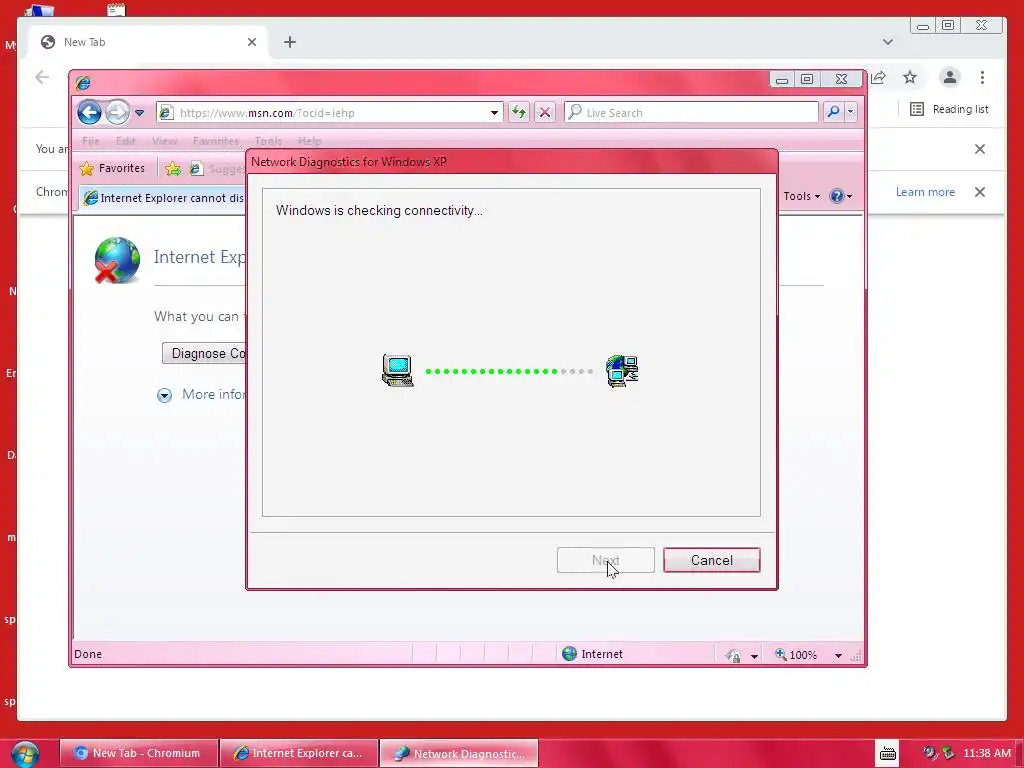Click the network globe computers icon in diagnostics
Image resolution: width=1024 pixels, height=768 pixels.
point(622,370)
